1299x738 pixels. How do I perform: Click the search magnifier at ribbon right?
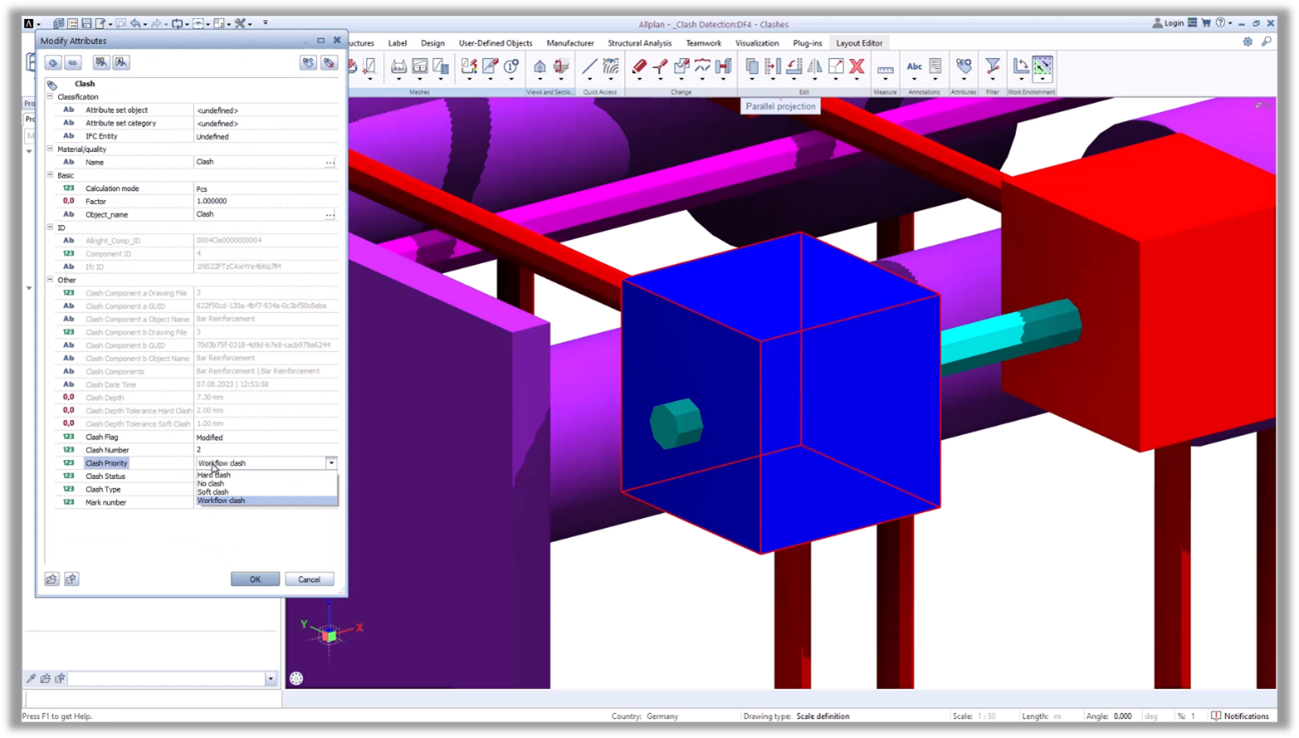(x=1266, y=42)
